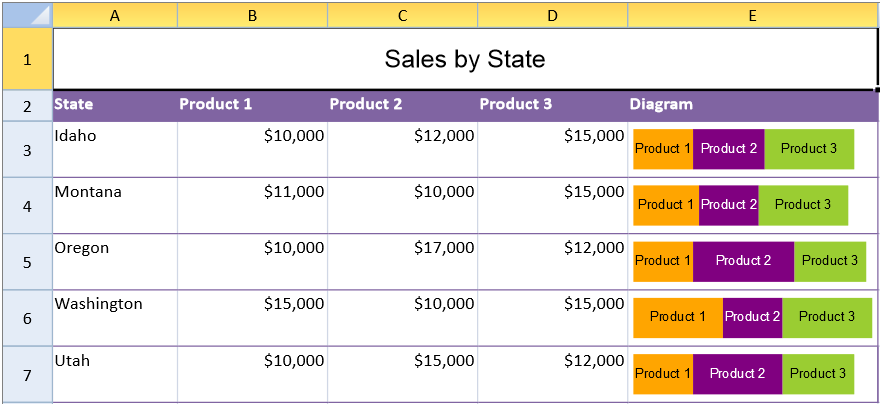This screenshot has width=880, height=404.
Task: Select Washington's $15,000 Product 1 cell
Action: tap(253, 318)
